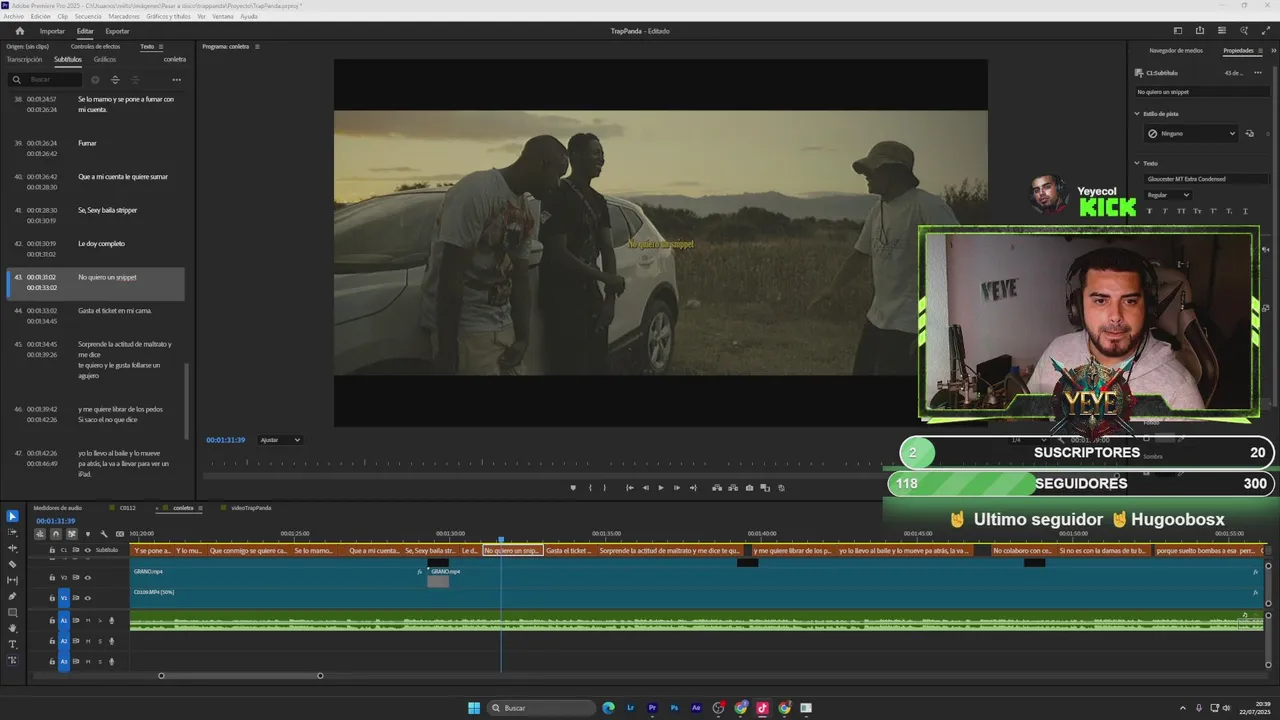Screen dimensions: 1280x720
Task: Switch to the Gráficos tab
Action: (x=105, y=59)
